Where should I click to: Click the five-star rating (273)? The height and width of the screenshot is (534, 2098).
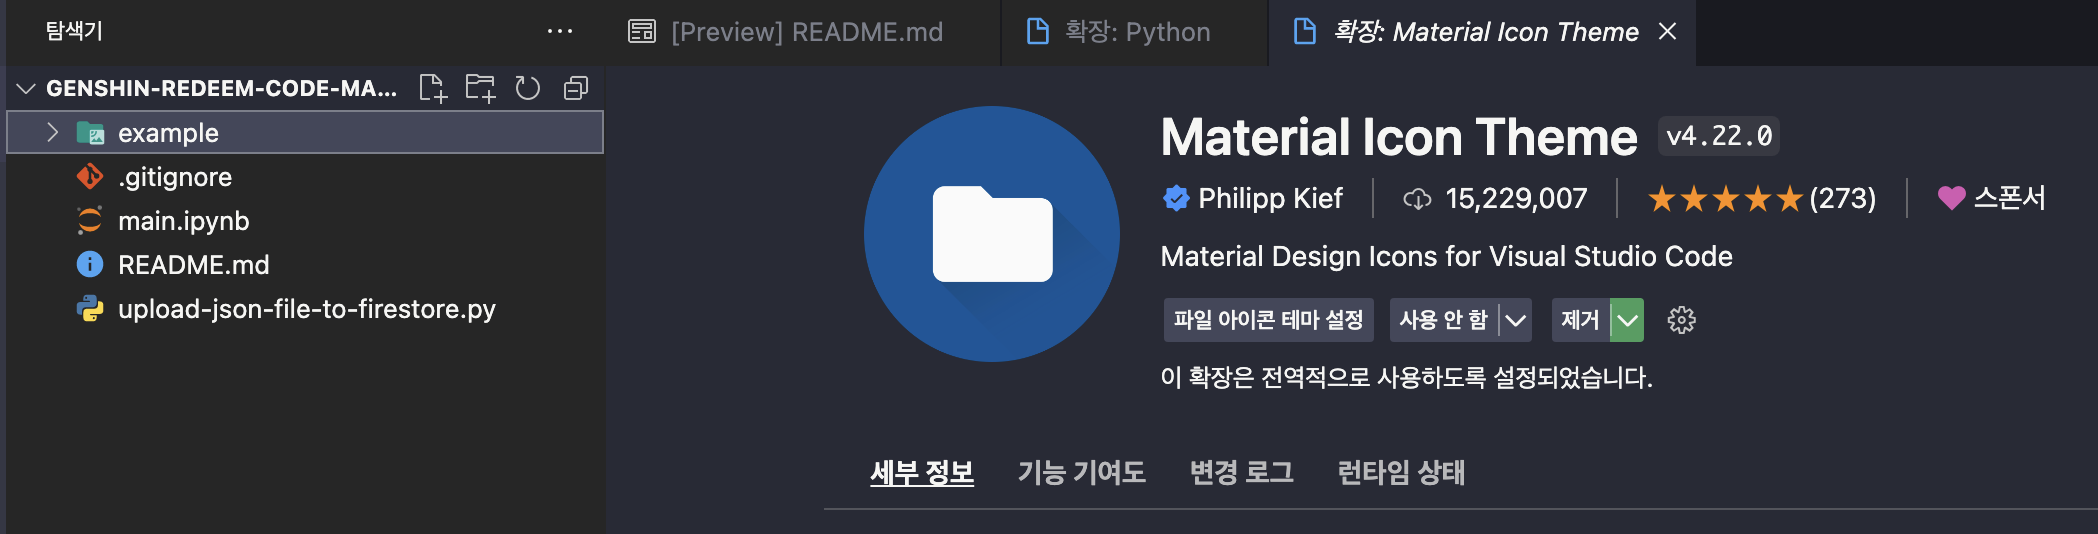[x=1762, y=198]
